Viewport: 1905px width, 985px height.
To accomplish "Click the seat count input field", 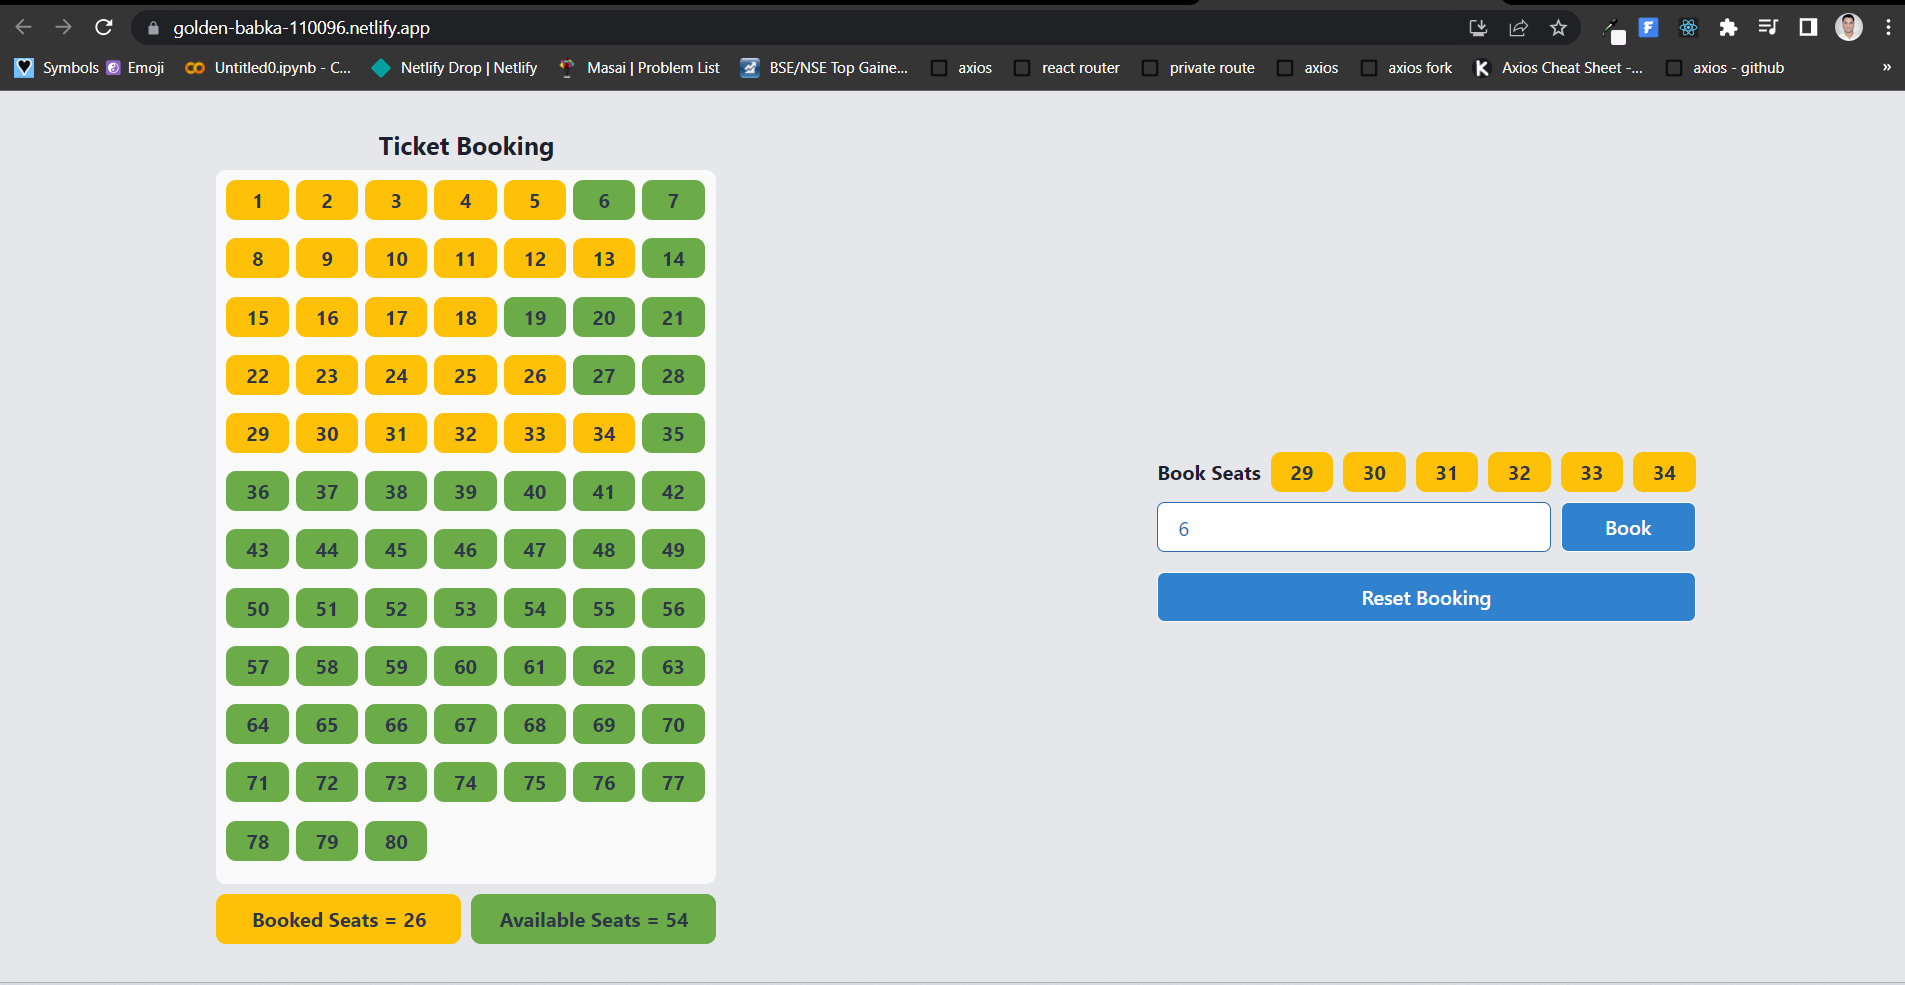I will pos(1352,527).
